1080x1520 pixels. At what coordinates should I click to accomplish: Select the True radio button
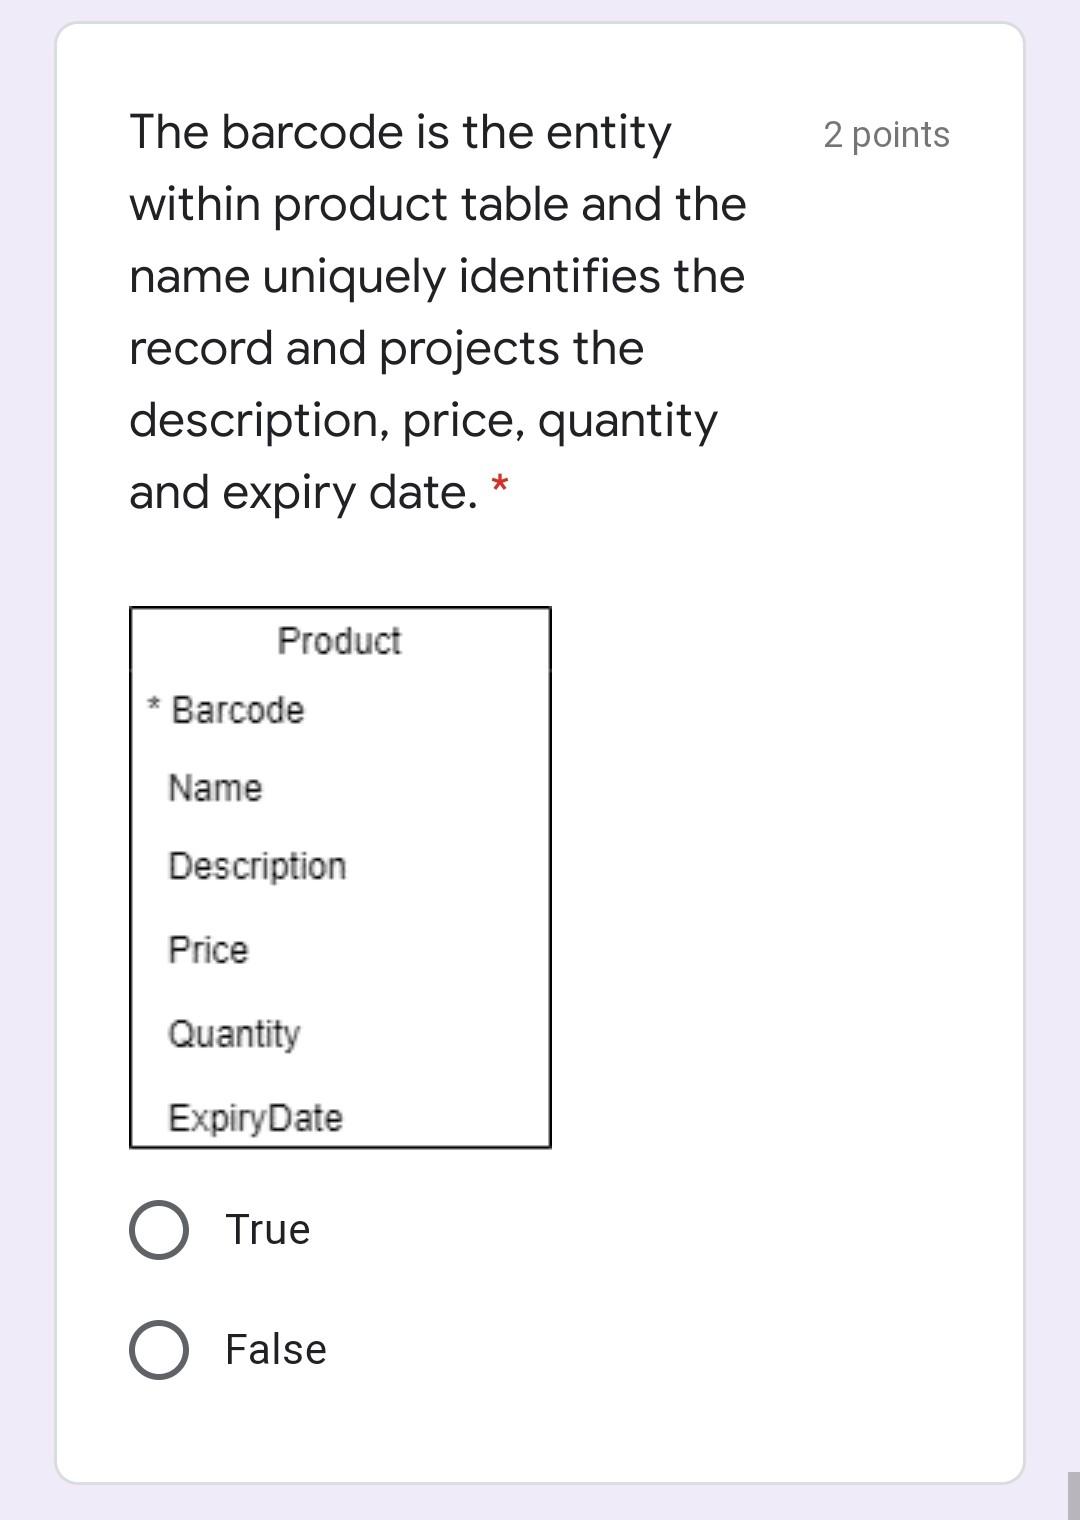(x=160, y=1232)
